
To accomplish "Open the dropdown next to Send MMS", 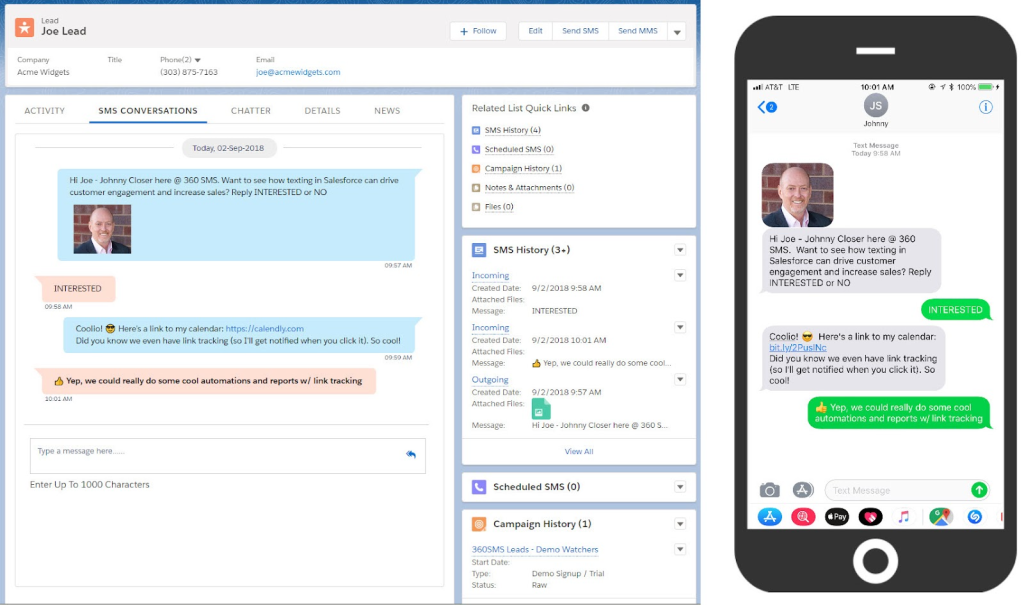I will coord(677,32).
